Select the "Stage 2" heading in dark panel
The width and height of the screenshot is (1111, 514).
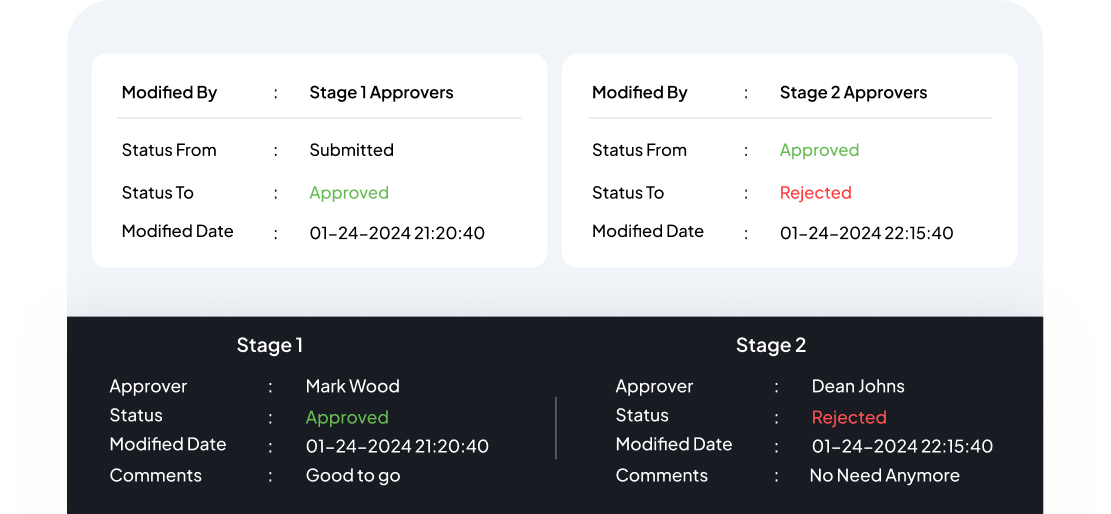(x=770, y=346)
